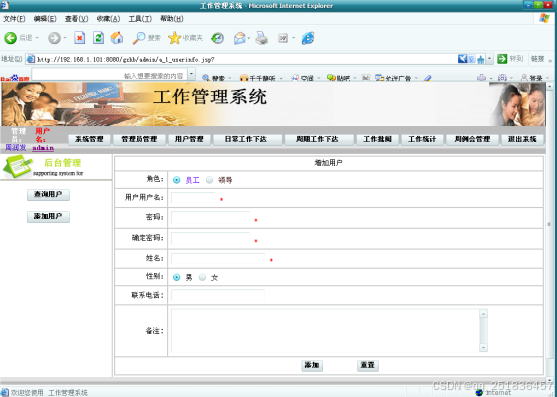Open the 编辑(E) menu
This screenshot has width=557, height=397.
coord(45,18)
